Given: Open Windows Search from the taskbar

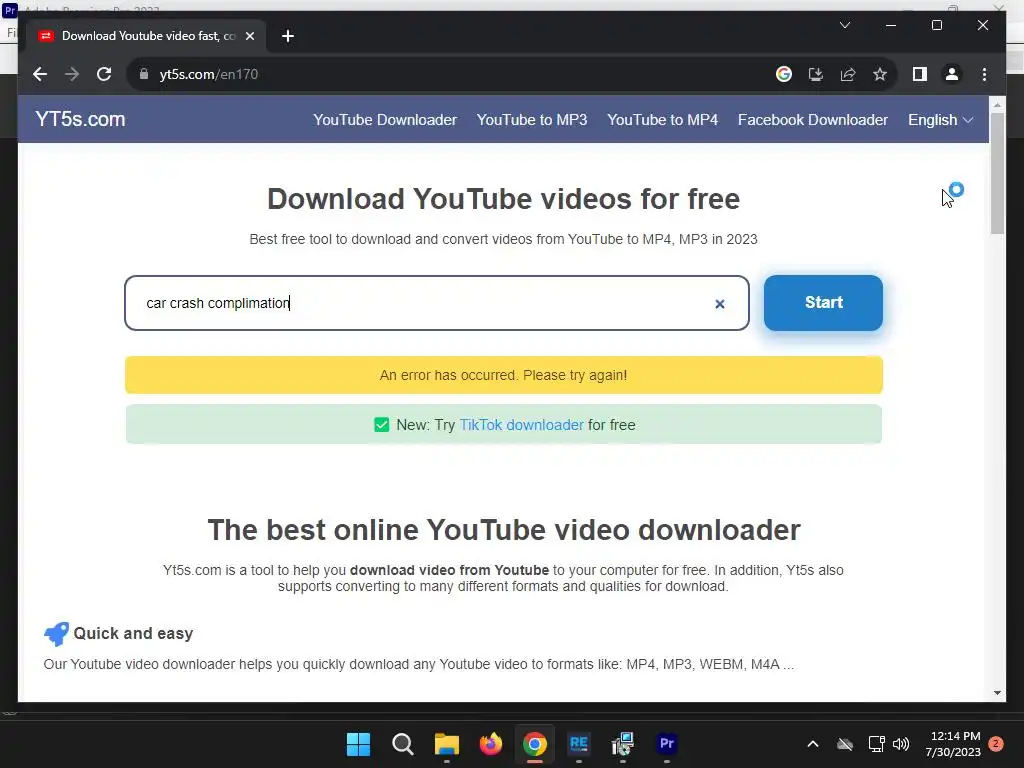Looking at the screenshot, I should click(402, 744).
